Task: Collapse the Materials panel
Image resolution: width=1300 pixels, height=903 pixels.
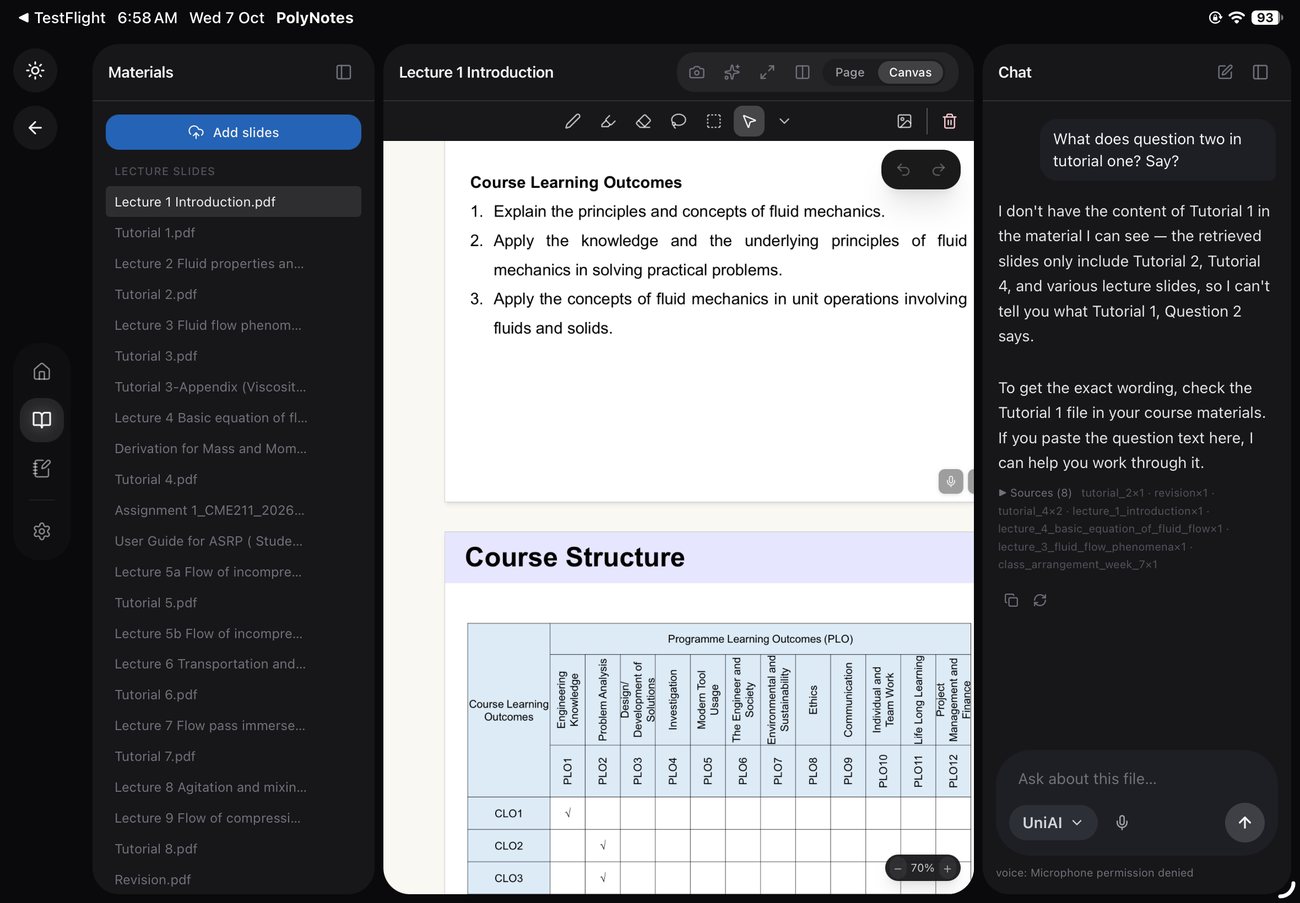Action: (344, 72)
